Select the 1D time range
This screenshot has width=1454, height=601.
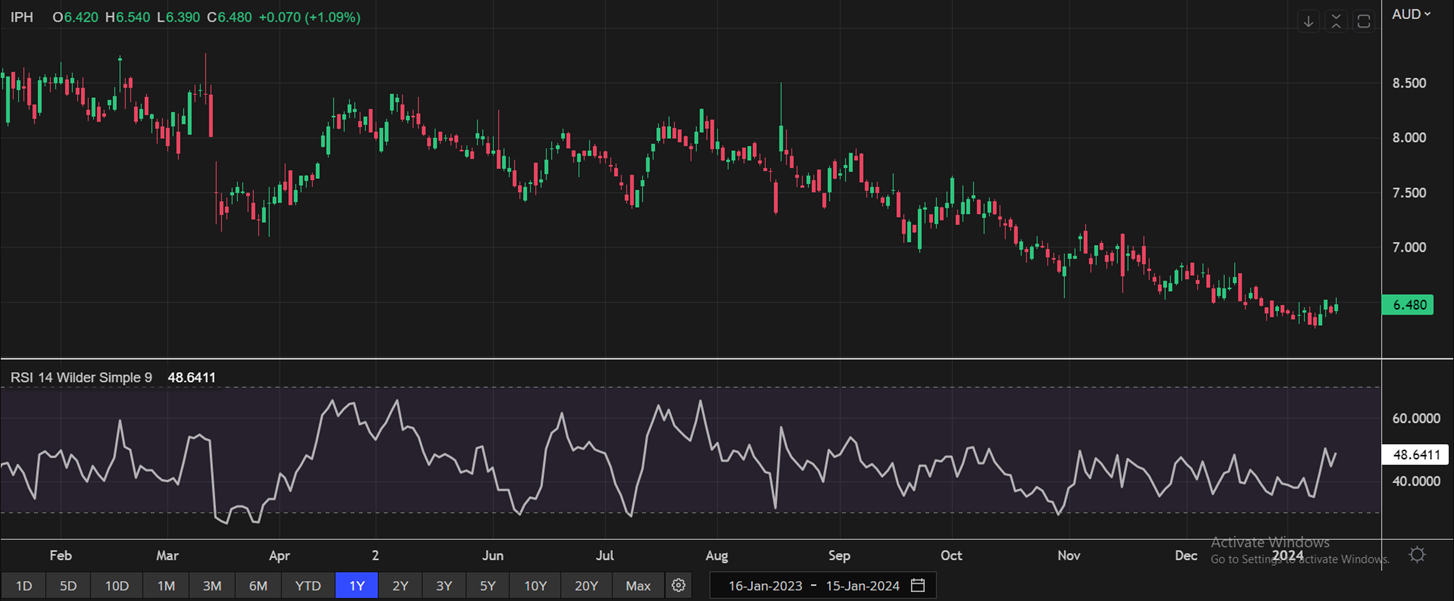24,585
